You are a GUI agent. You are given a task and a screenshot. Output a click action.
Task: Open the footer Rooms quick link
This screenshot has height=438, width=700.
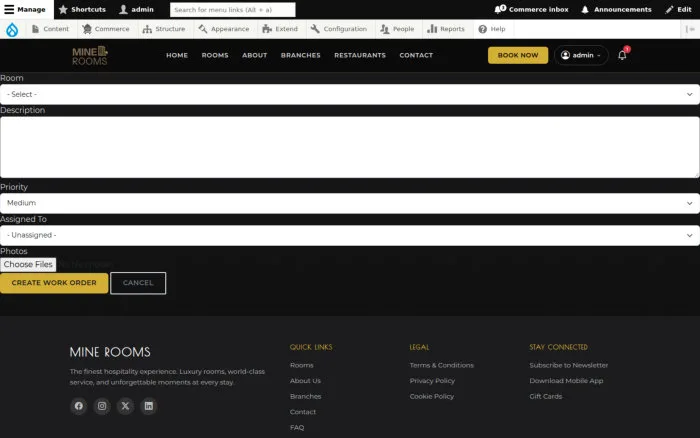point(302,365)
